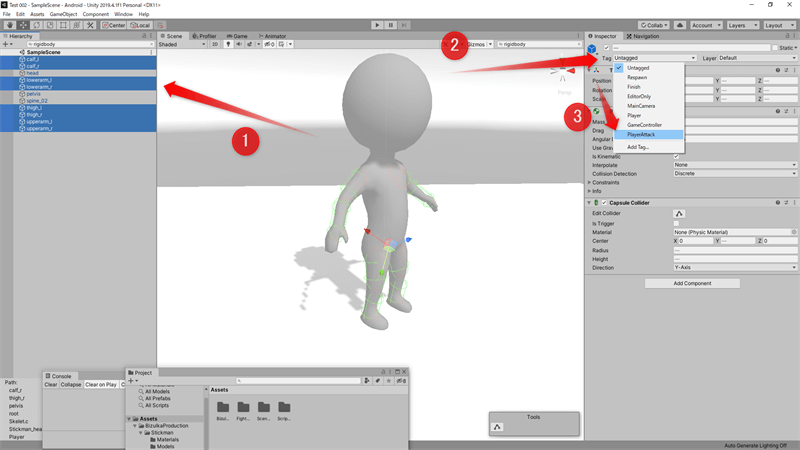Click the Add Component button
This screenshot has width=800, height=450.
click(x=692, y=283)
